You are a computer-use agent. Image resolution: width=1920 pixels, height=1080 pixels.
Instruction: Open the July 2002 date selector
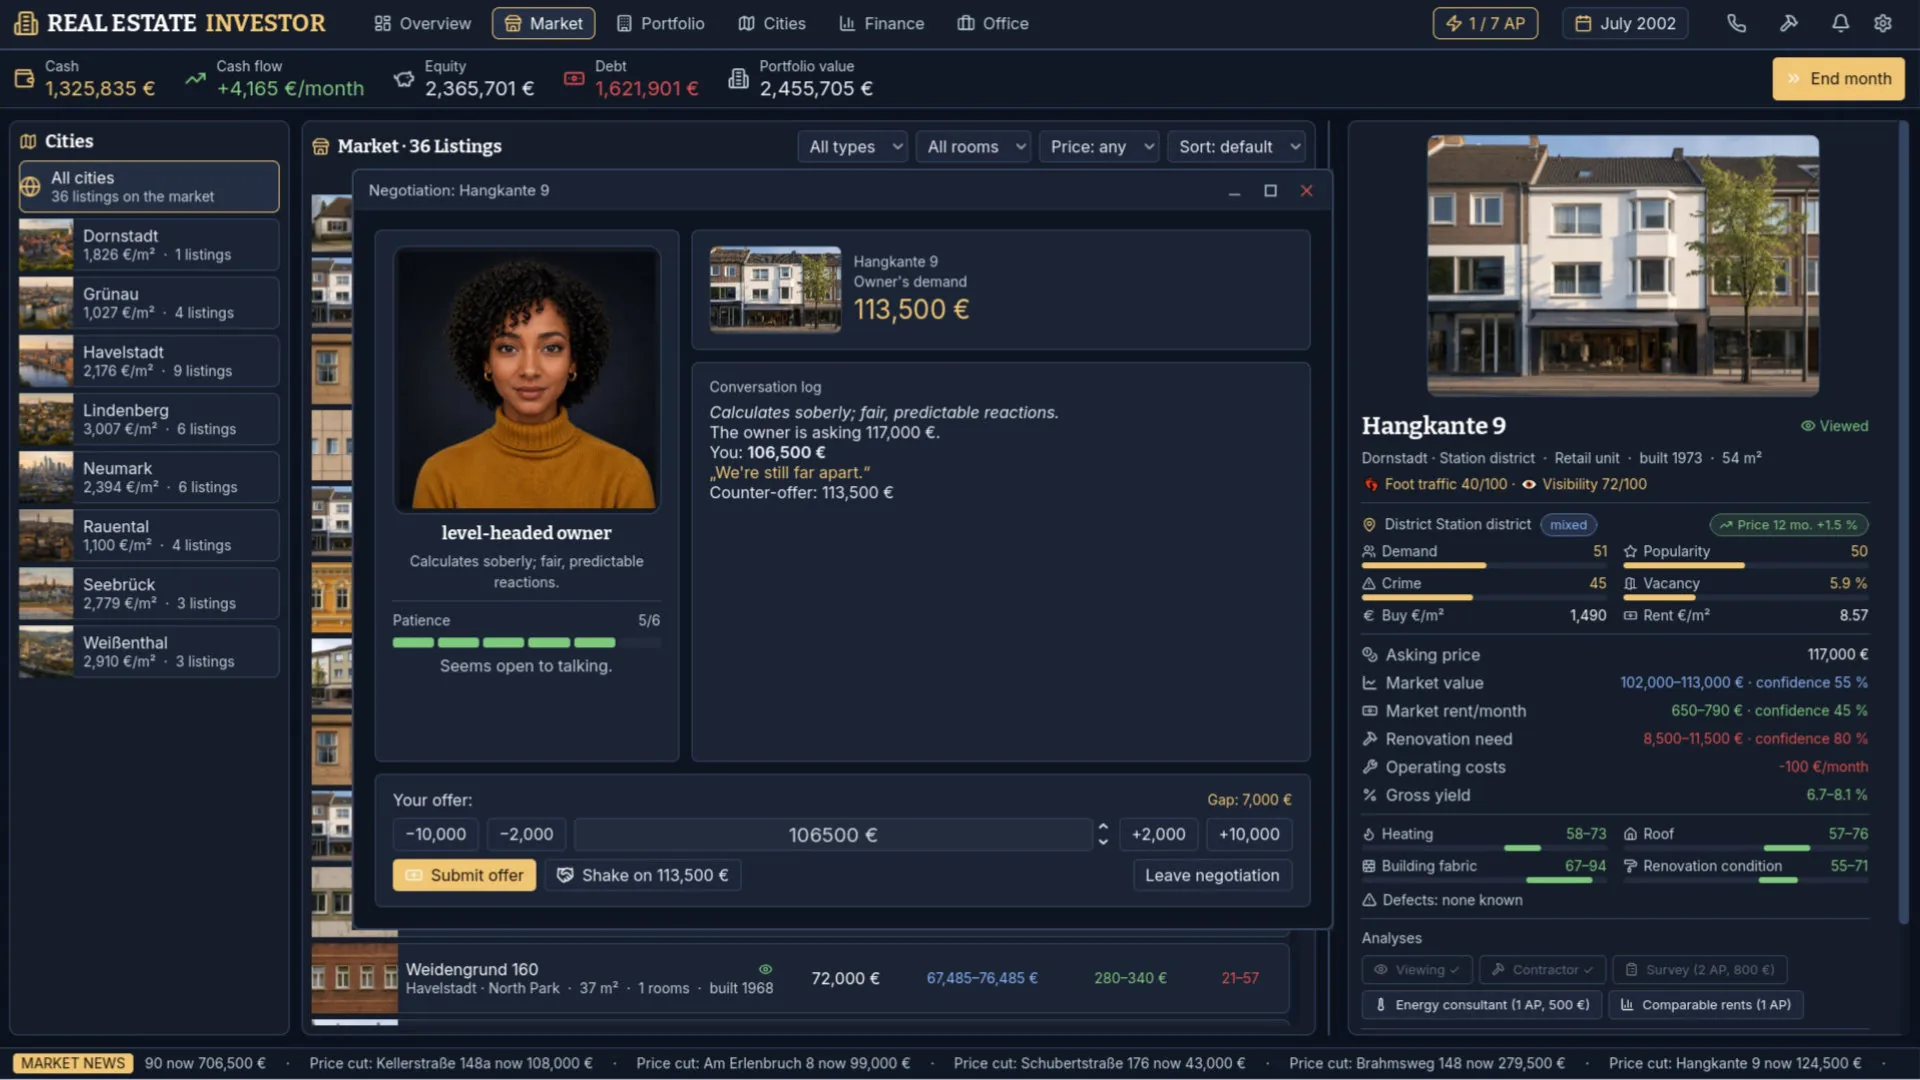pos(1625,23)
